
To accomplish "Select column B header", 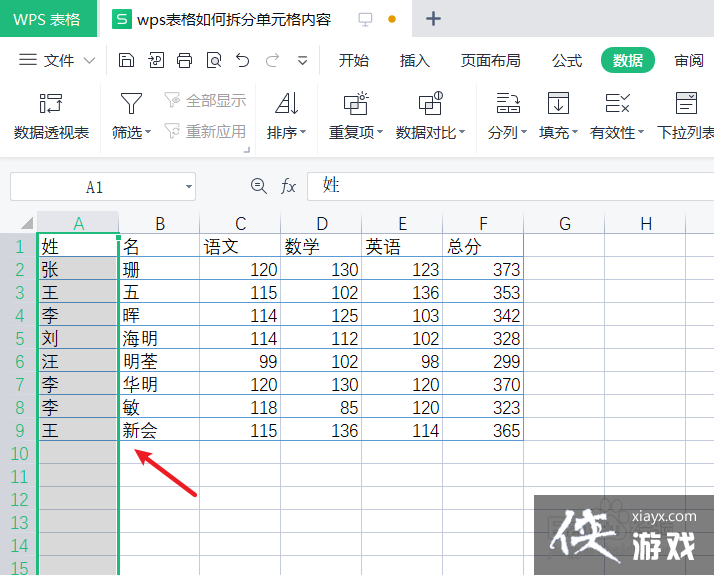I will point(159,223).
